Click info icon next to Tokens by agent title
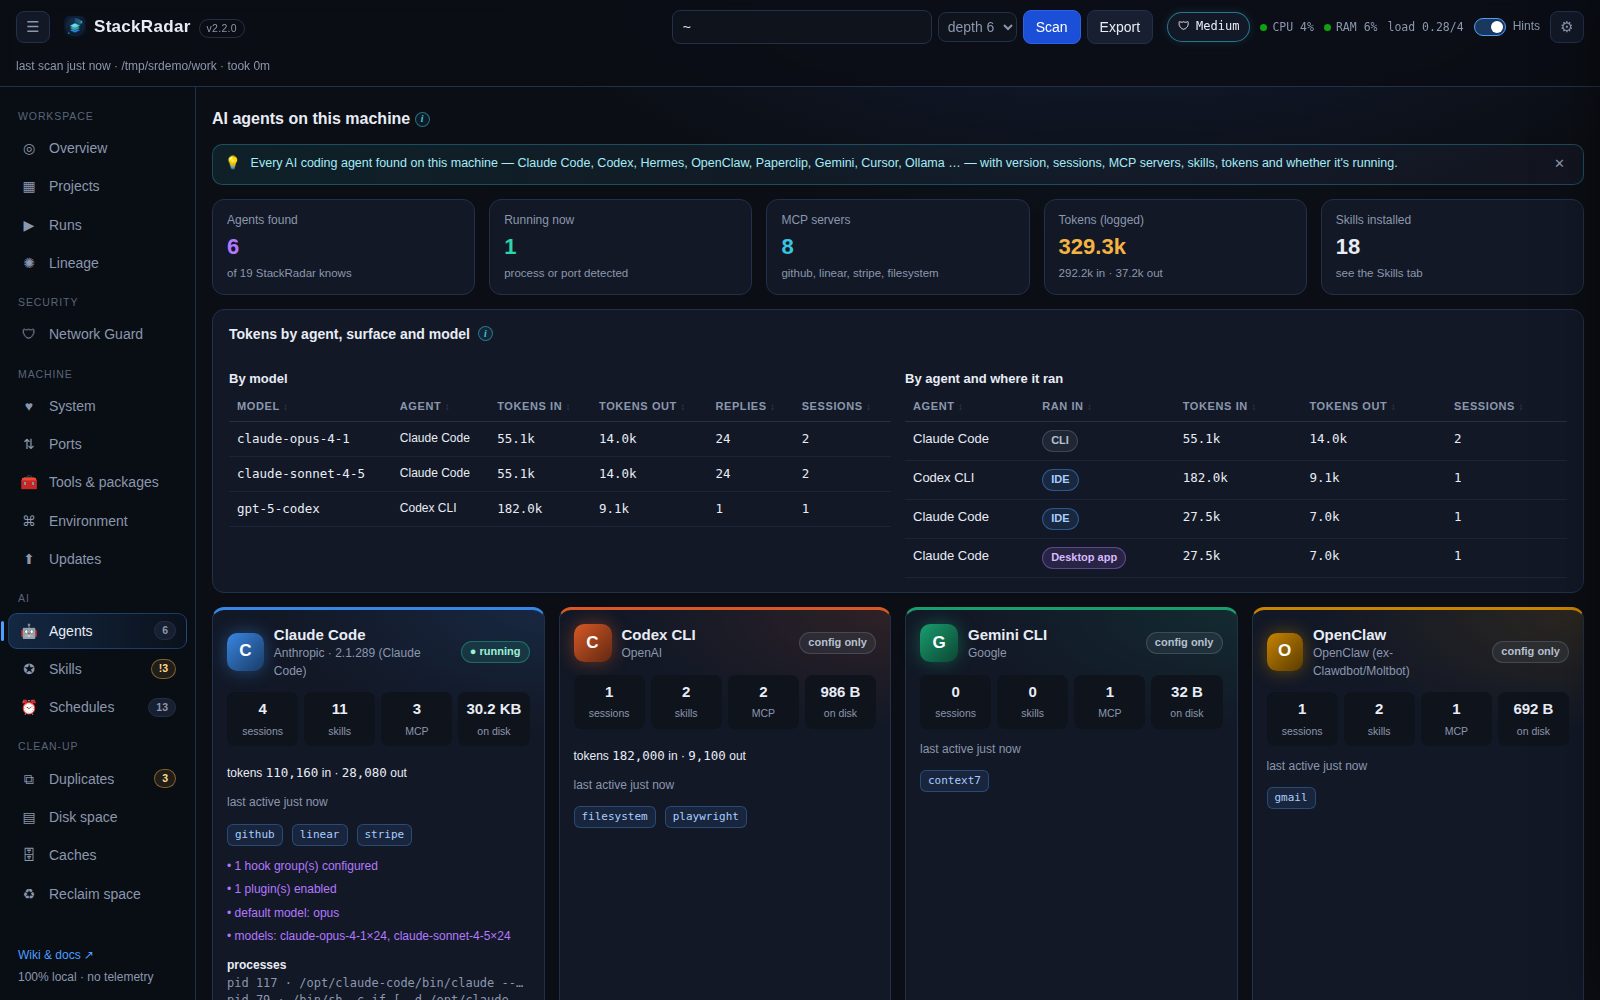The image size is (1600, 1000). [485, 334]
